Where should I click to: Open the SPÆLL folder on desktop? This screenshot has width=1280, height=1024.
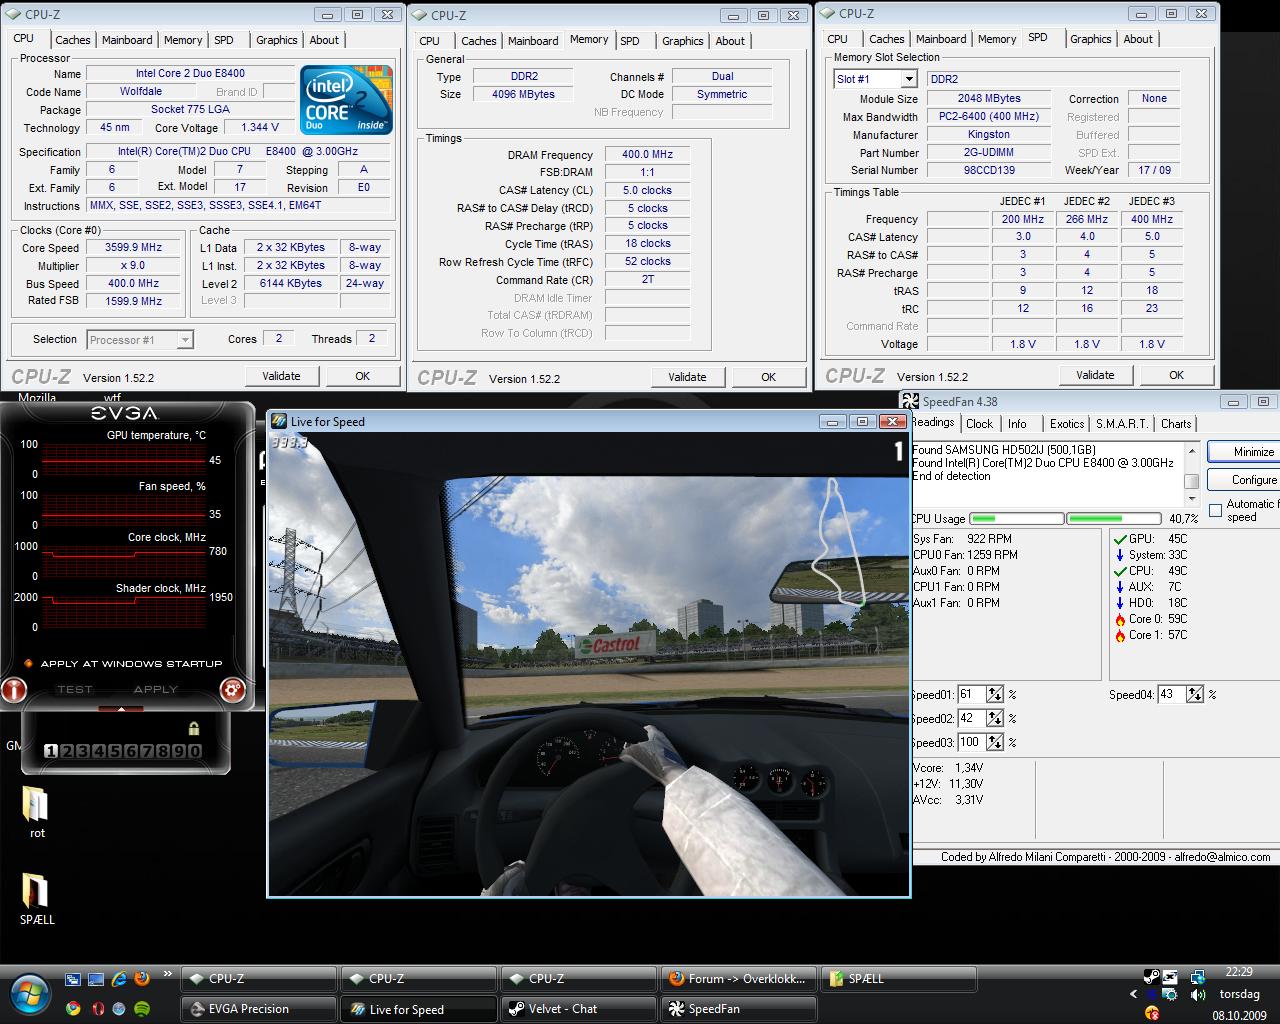(37, 898)
